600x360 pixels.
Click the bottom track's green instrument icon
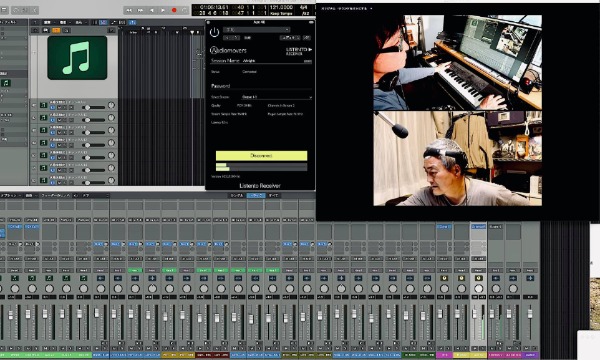[43, 180]
